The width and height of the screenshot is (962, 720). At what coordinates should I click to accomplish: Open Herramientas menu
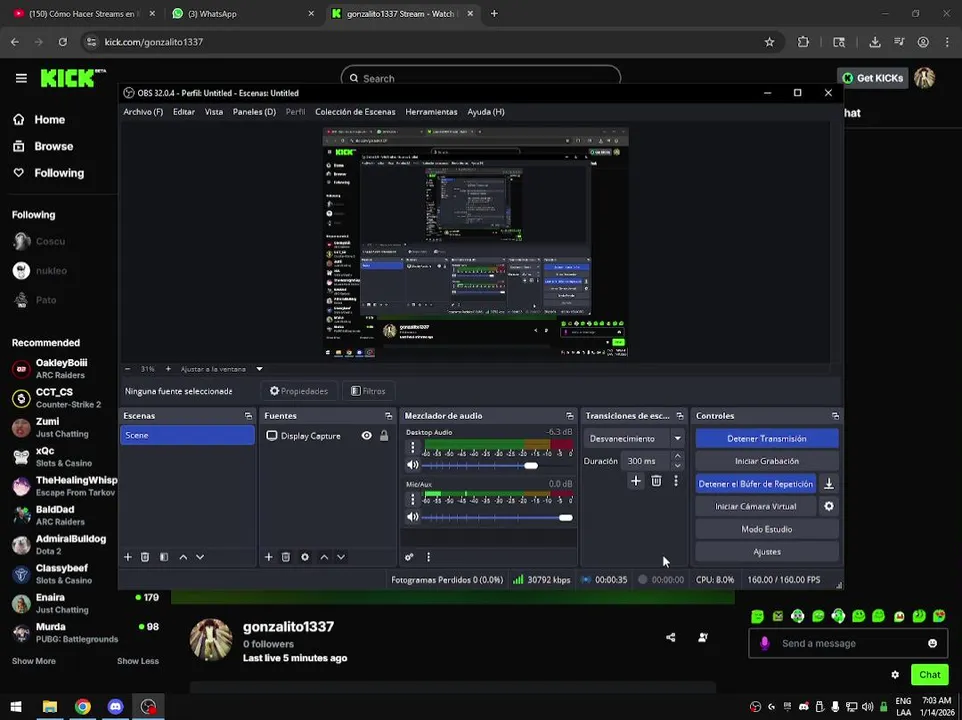click(431, 112)
